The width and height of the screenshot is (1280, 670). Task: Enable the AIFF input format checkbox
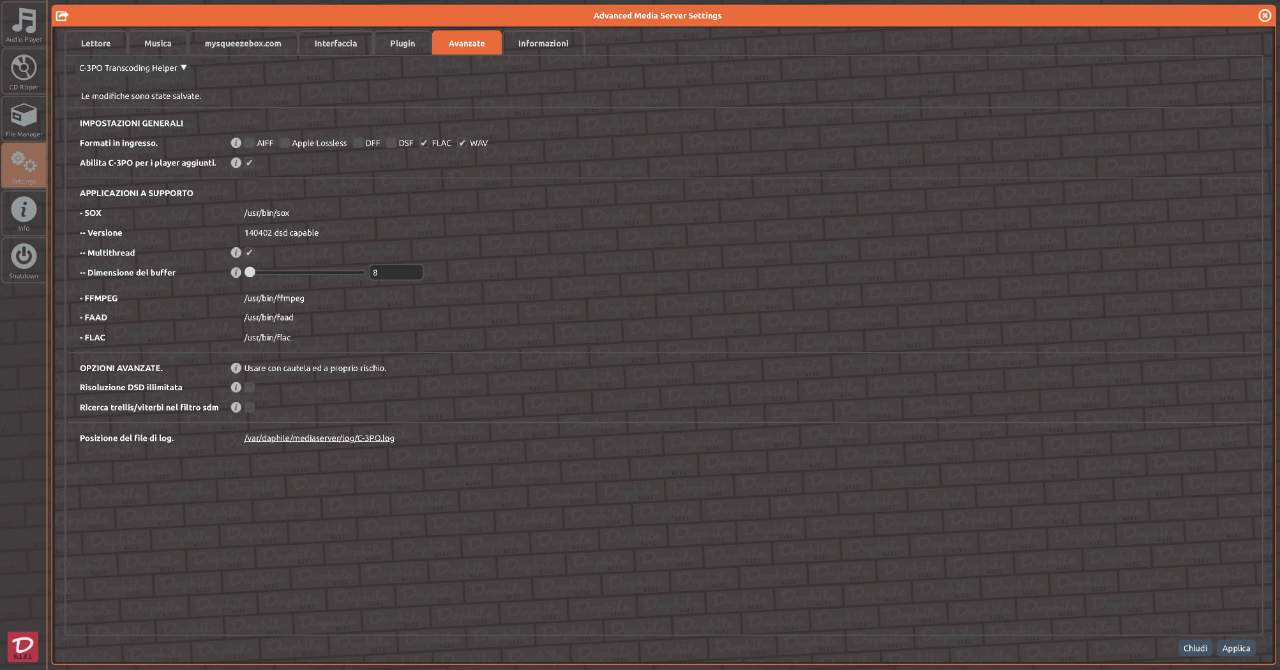click(249, 143)
